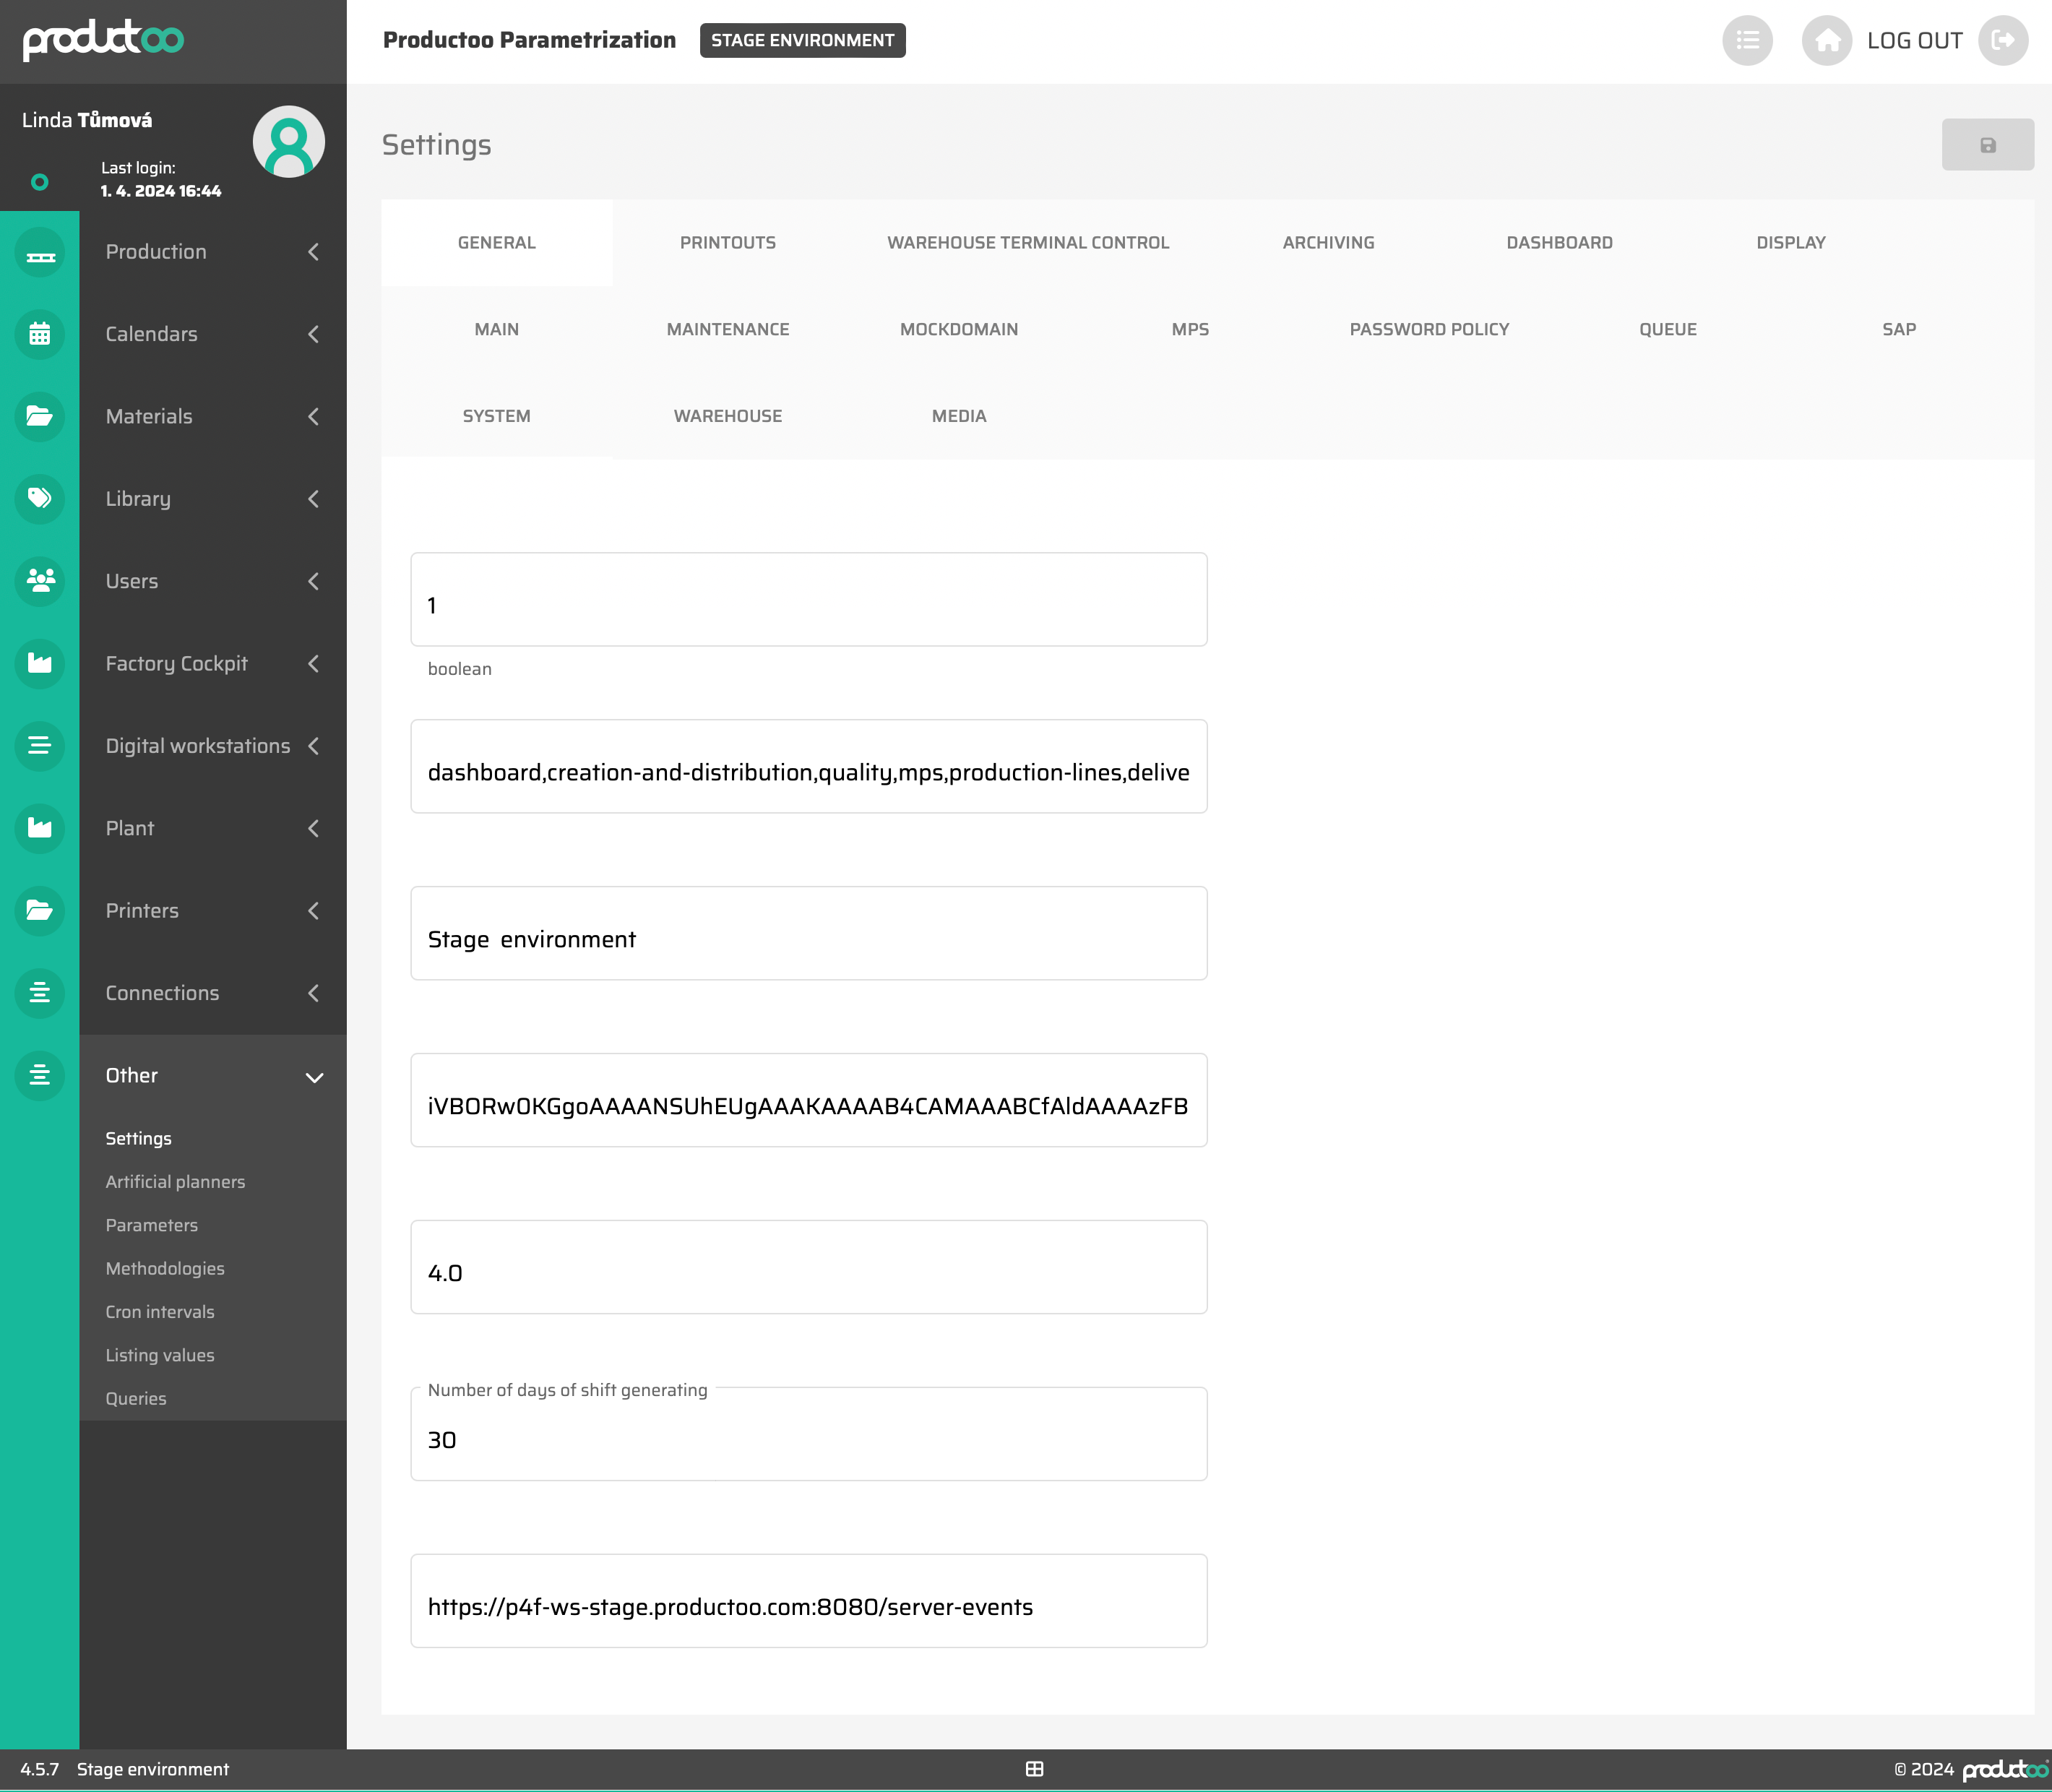The width and height of the screenshot is (2052, 1792).
Task: Click the Users group icon
Action: pos(40,581)
